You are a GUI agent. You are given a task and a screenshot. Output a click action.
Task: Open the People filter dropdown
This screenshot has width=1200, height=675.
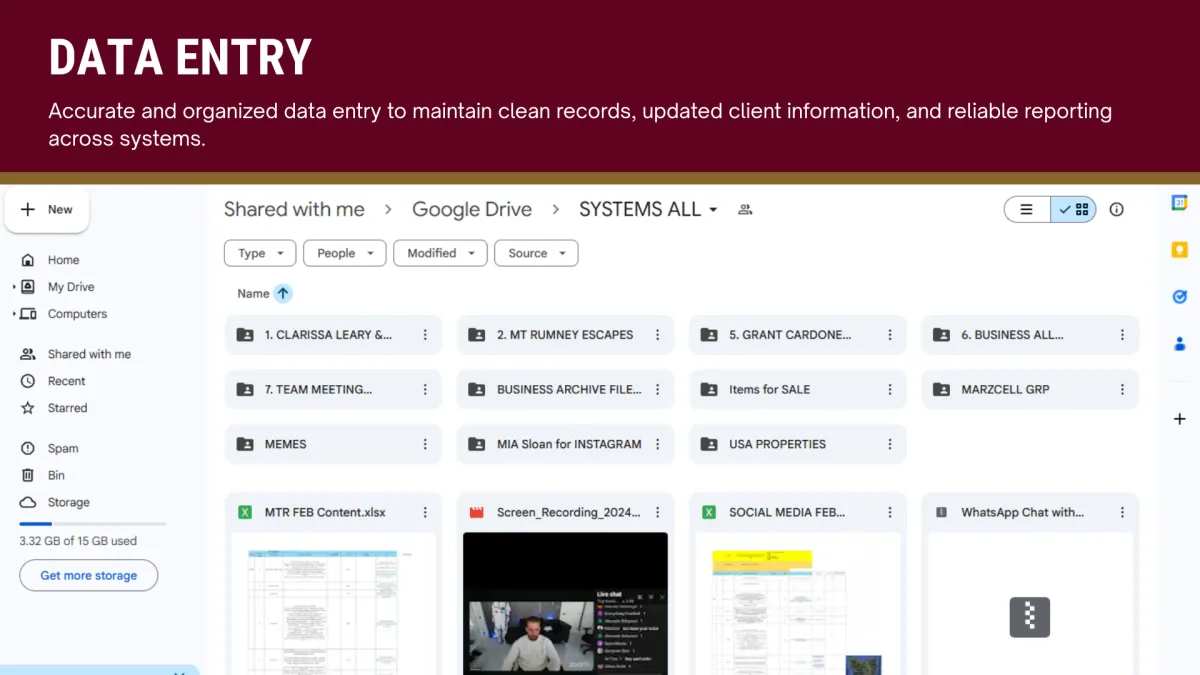click(345, 254)
